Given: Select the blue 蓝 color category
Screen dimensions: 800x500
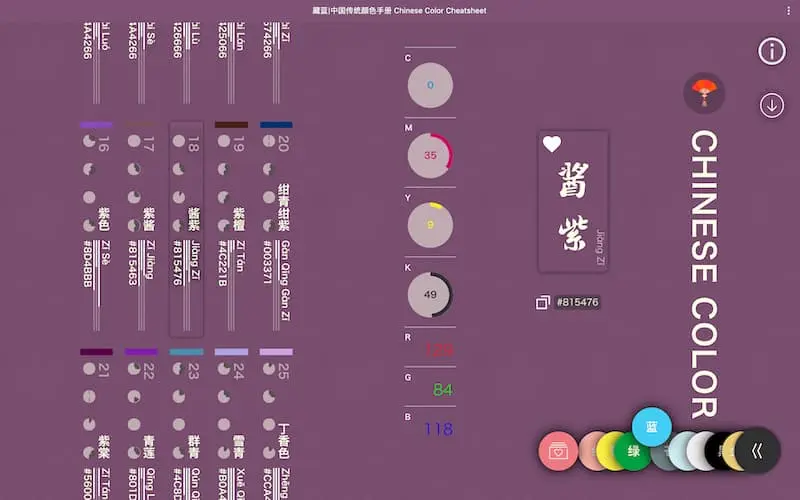Looking at the screenshot, I should (x=652, y=427).
